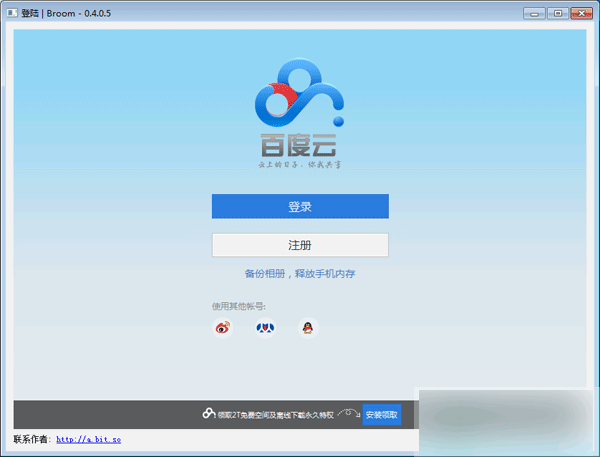Sign in with the Weibo icon
The width and height of the screenshot is (600, 457).
click(x=223, y=327)
